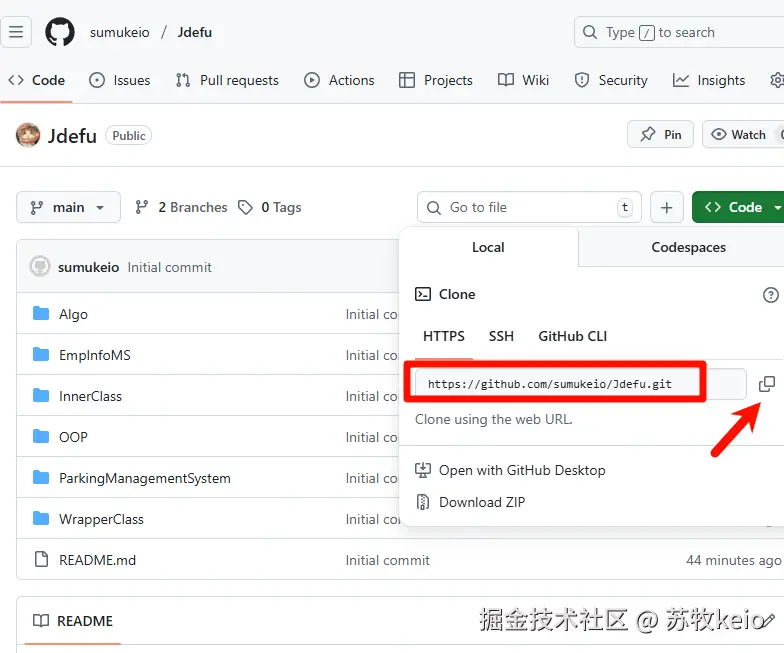Screen dimensions: 784x653
Task: Select the Local tab in clone panel
Action: tap(488, 247)
